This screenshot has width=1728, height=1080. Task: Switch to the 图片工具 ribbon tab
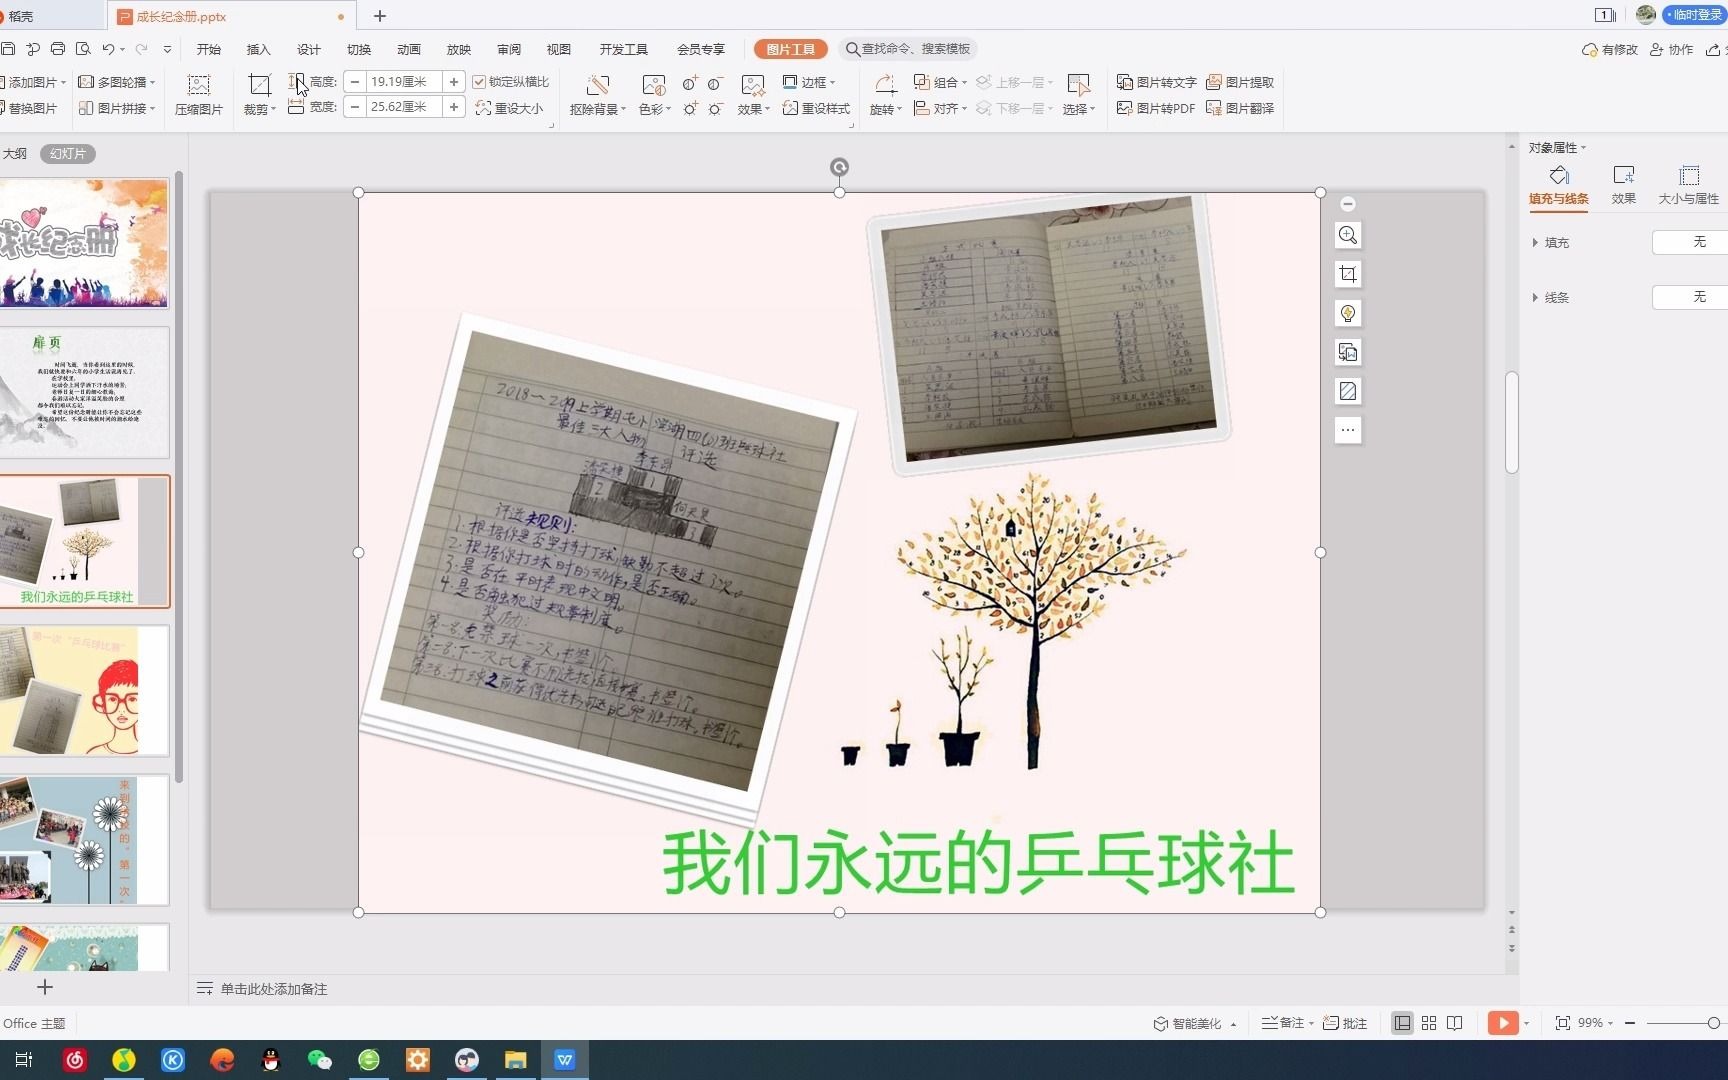tap(790, 48)
